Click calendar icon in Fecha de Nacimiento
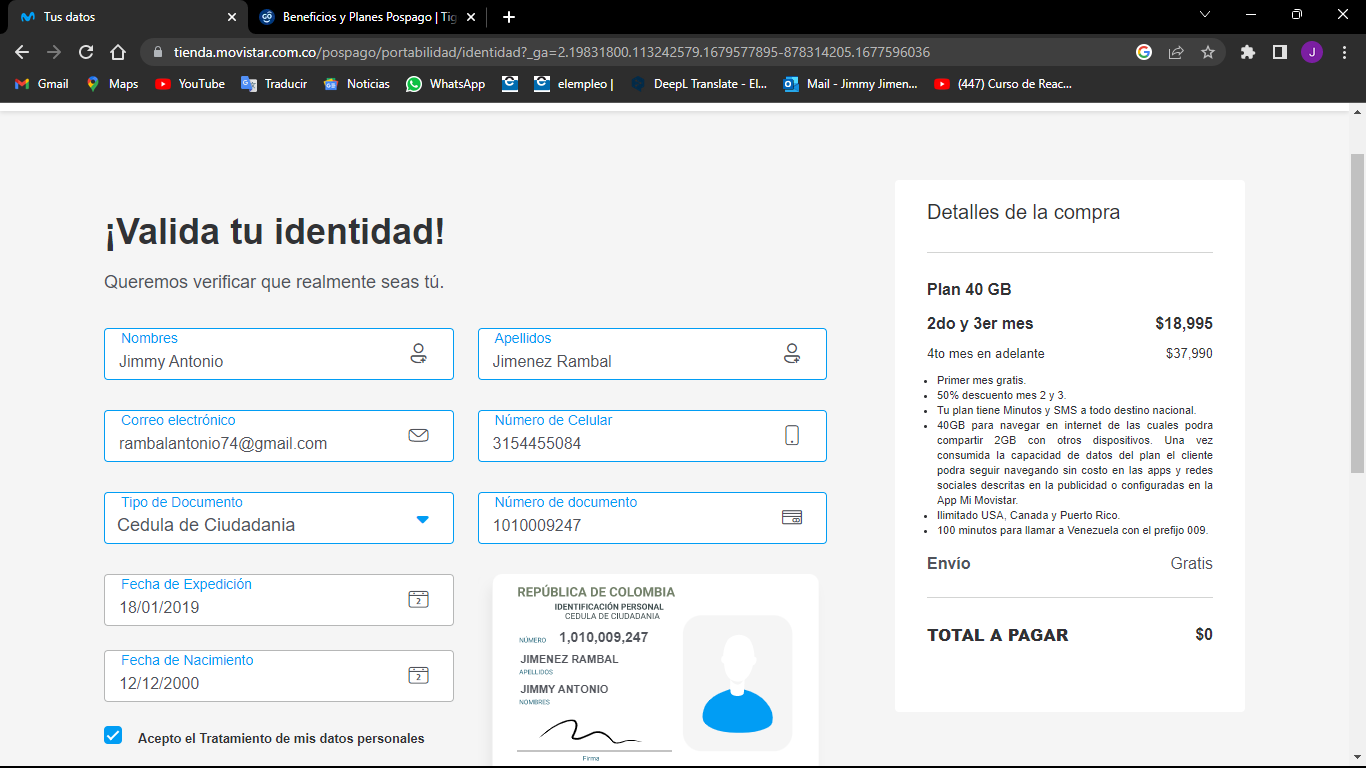This screenshot has height=768, width=1366. pos(418,675)
